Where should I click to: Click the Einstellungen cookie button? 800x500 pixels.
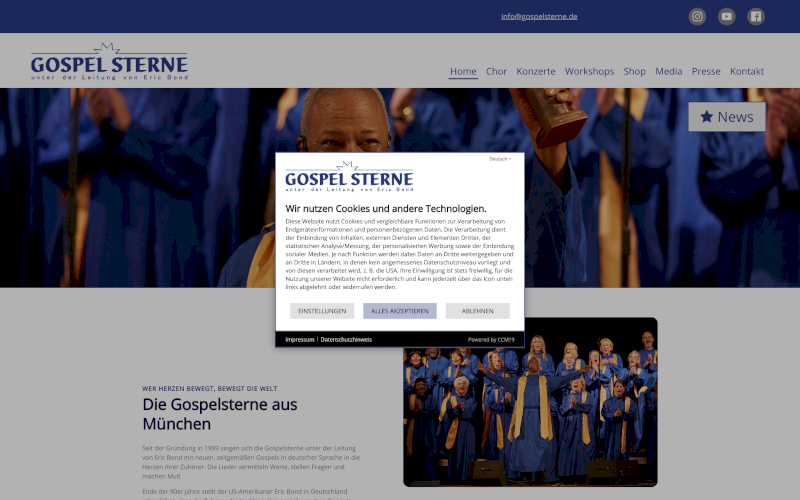322,311
